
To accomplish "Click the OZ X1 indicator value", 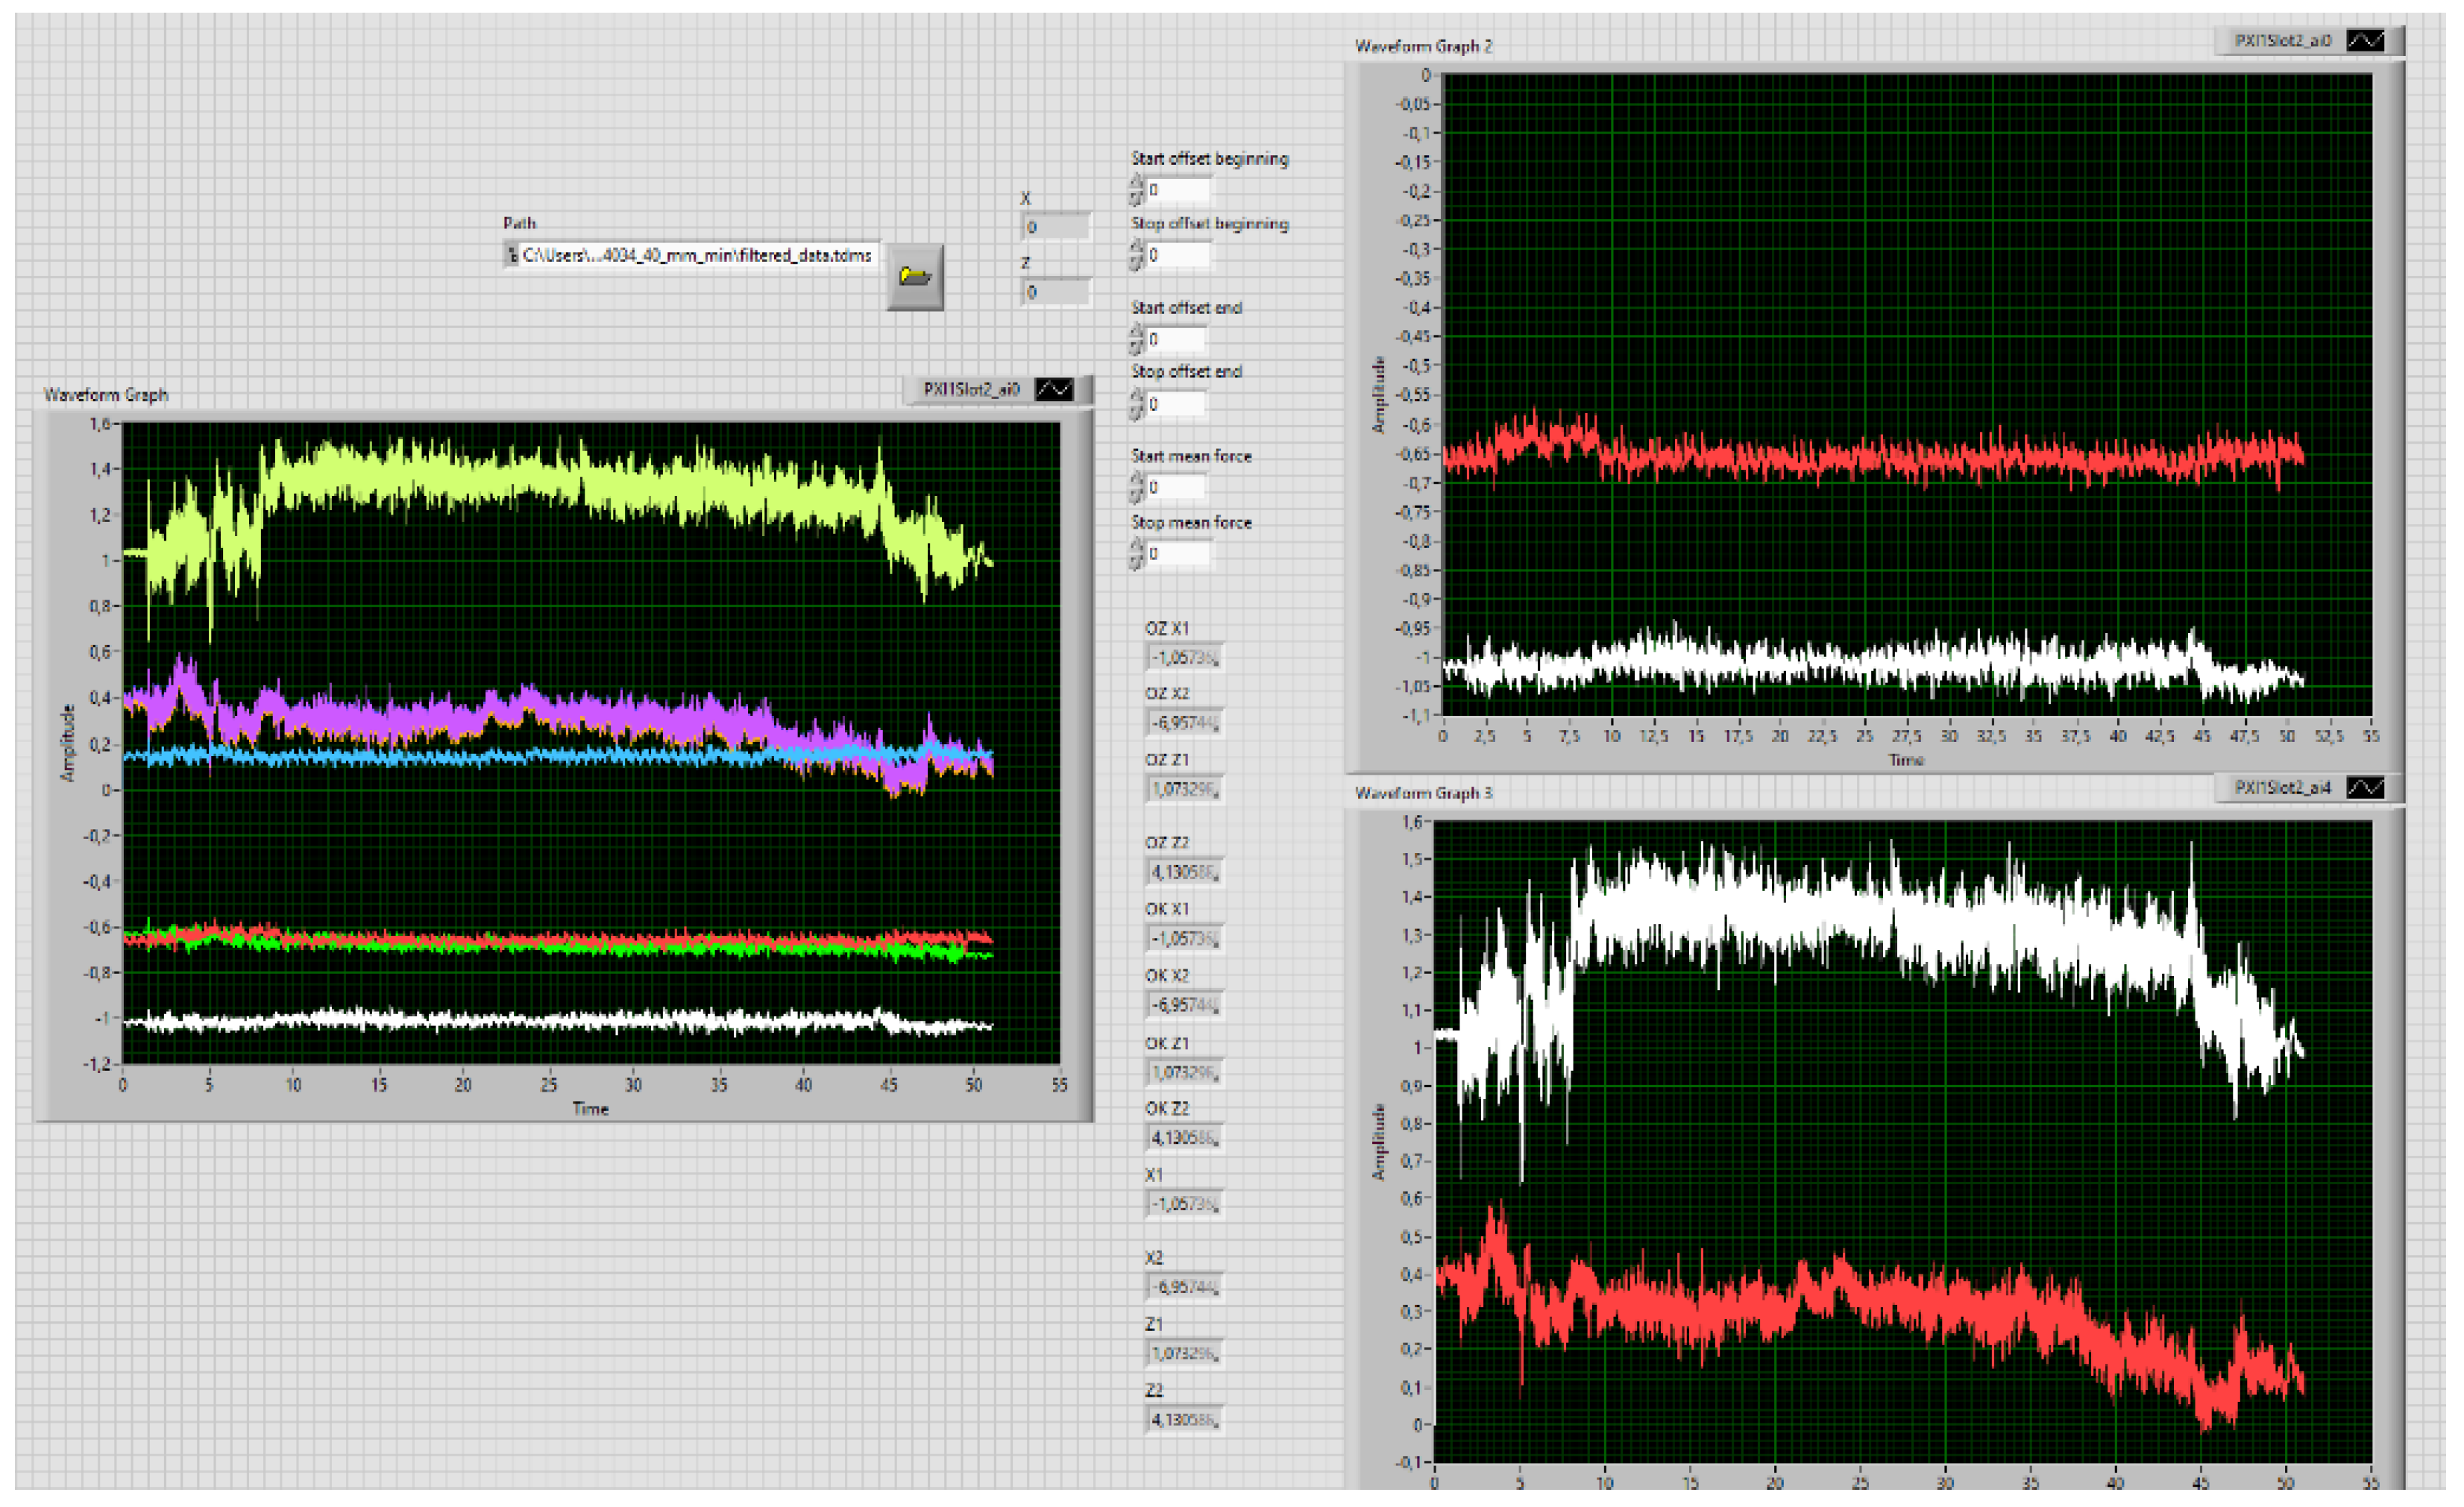I will 1184,658.
